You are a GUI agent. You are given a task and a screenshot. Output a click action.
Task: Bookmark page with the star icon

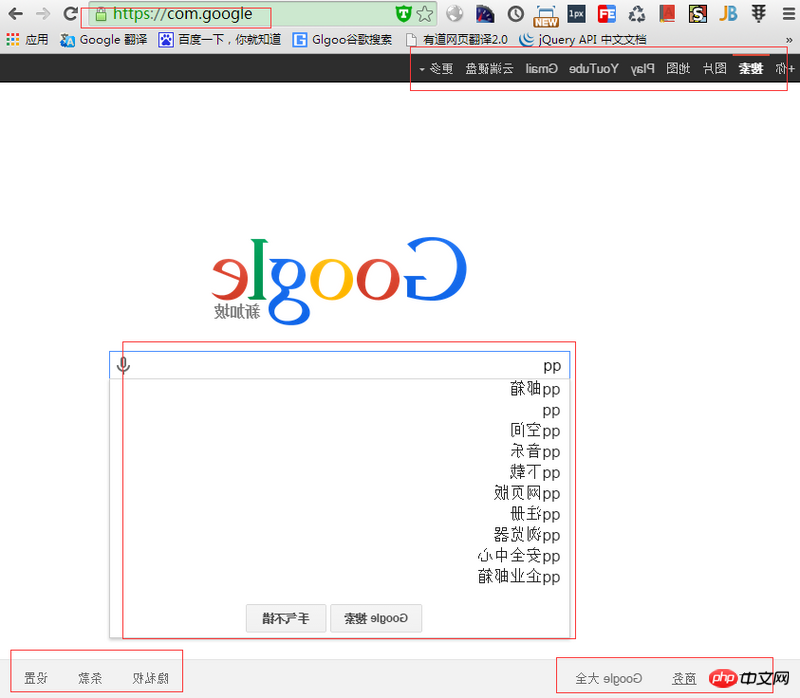(425, 14)
